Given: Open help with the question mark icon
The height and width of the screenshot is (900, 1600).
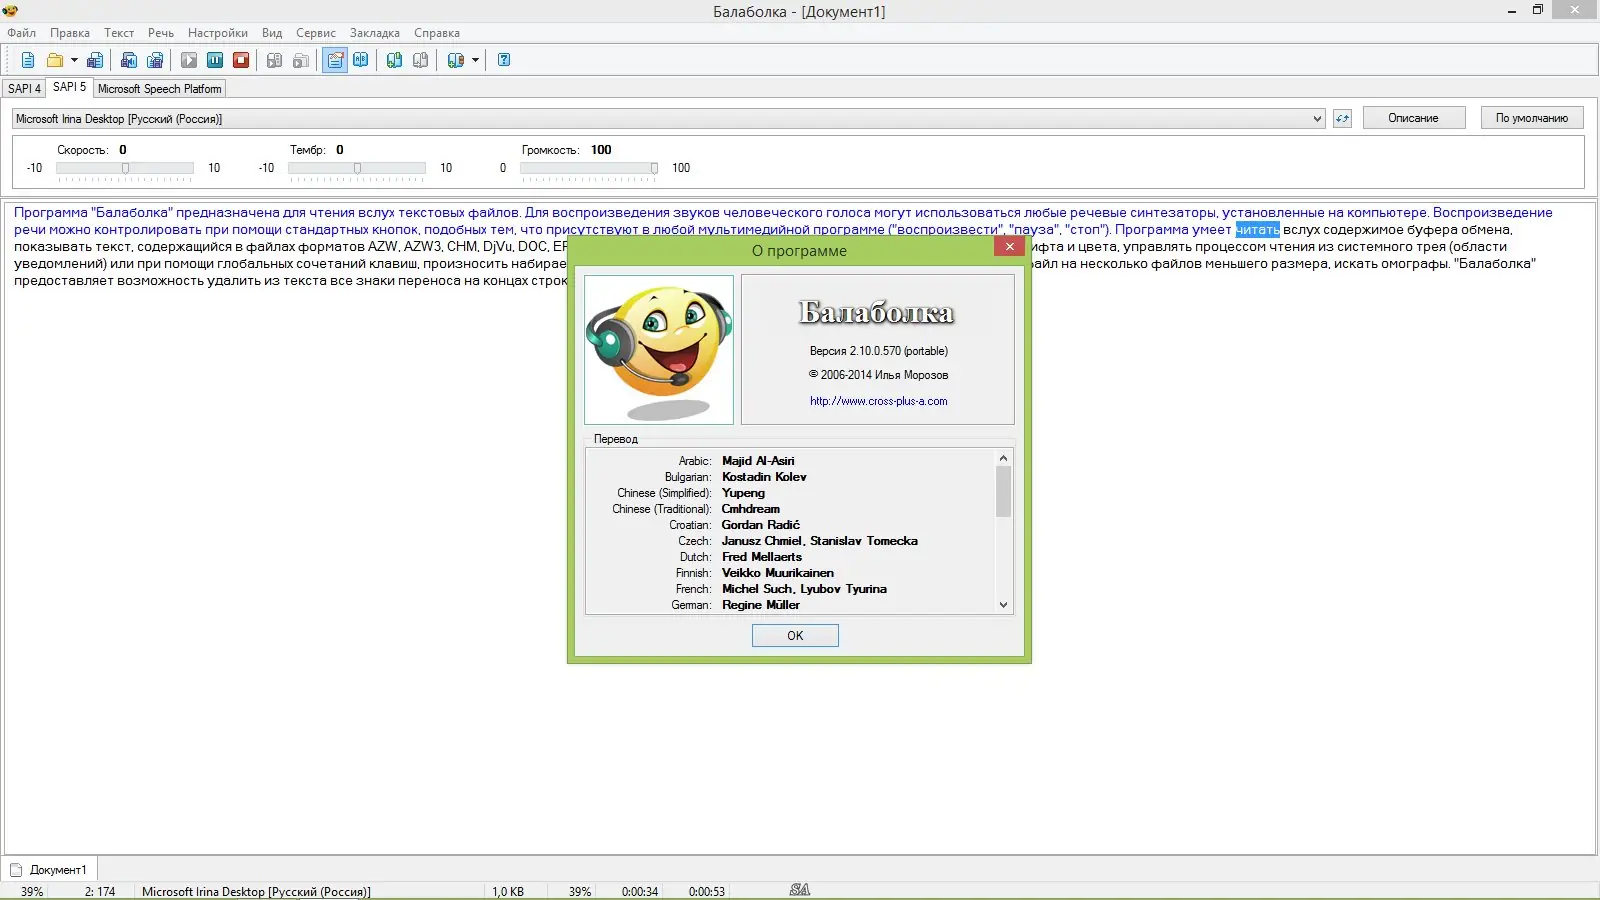Looking at the screenshot, I should pos(504,60).
